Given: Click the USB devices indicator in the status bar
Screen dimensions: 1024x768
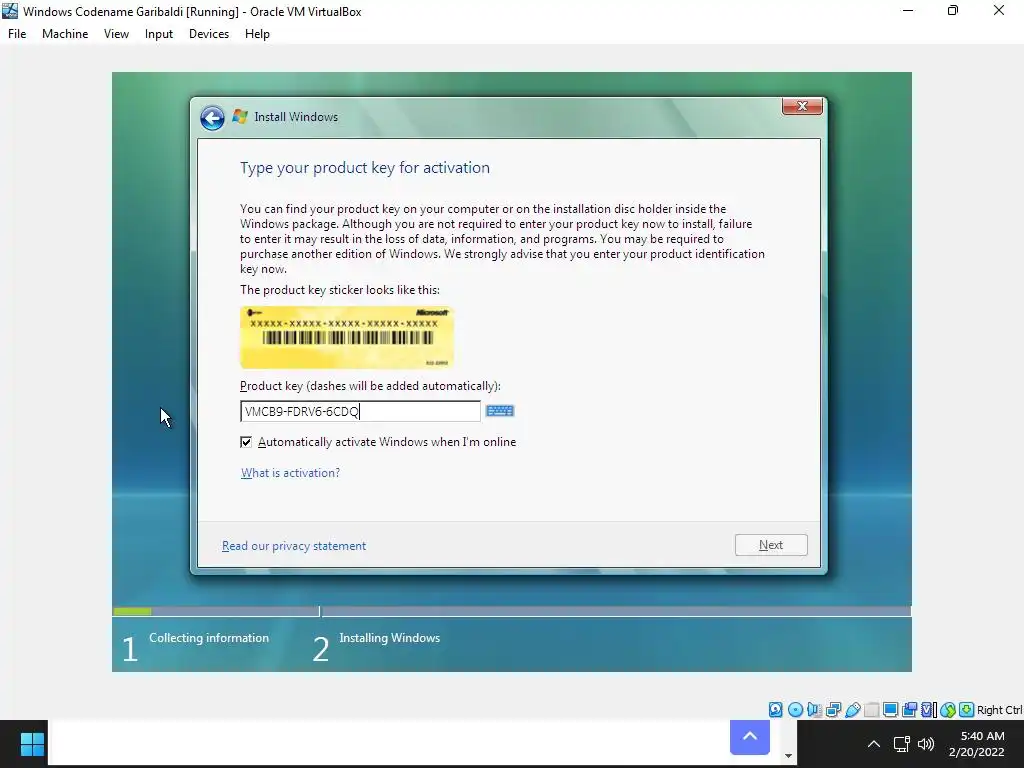Looking at the screenshot, I should [852, 709].
